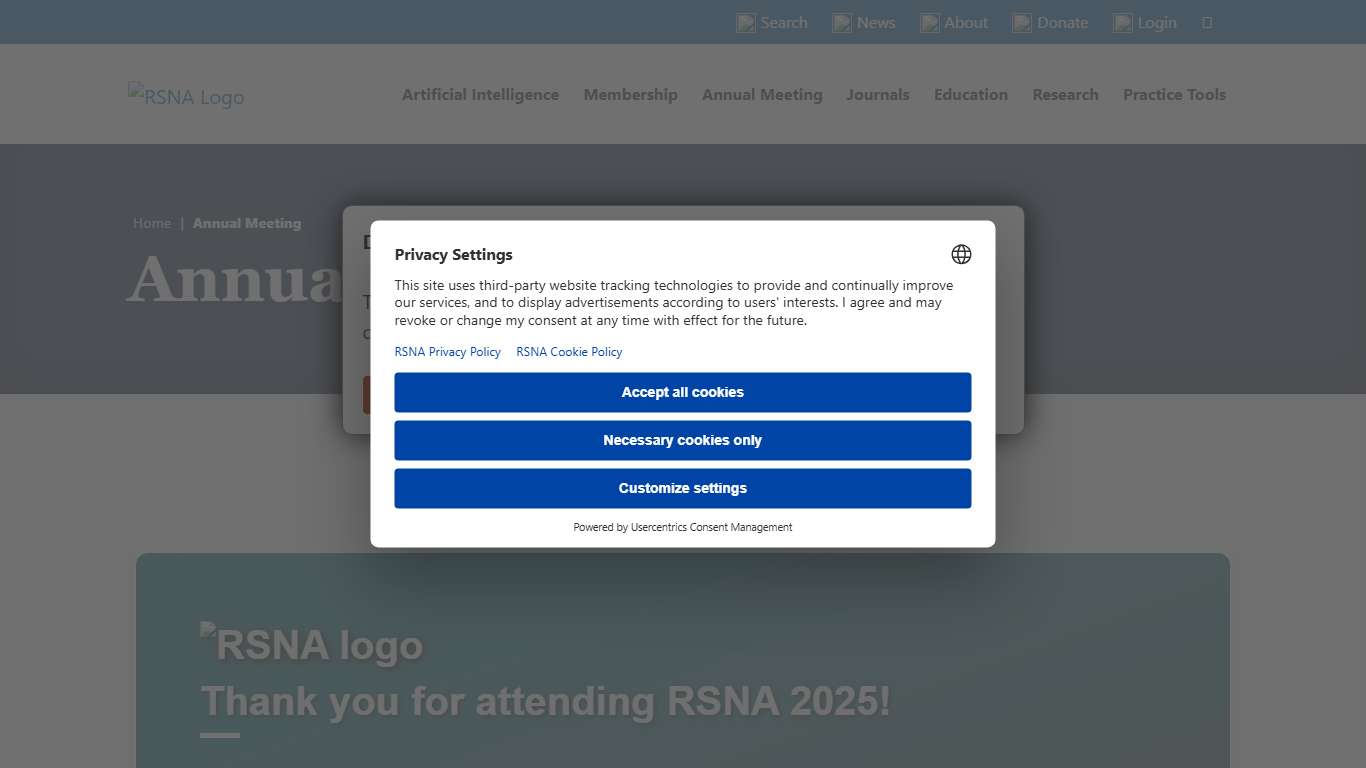The width and height of the screenshot is (1366, 768).
Task: Accept all cookies
Action: coord(682,392)
